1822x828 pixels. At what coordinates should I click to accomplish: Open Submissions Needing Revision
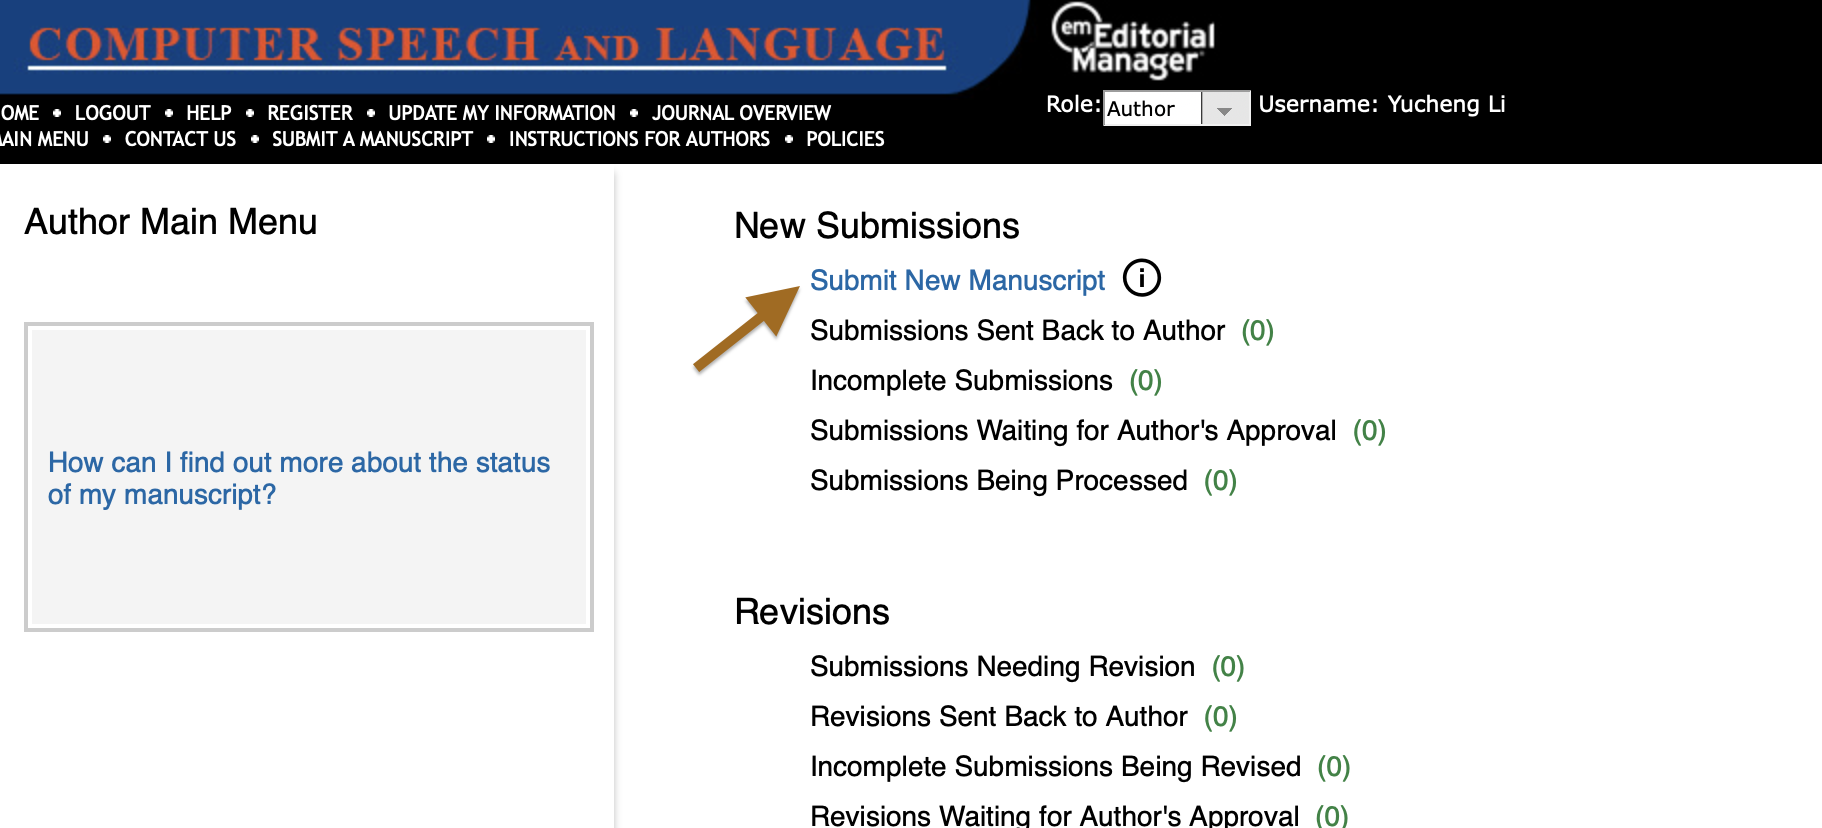(x=1002, y=667)
